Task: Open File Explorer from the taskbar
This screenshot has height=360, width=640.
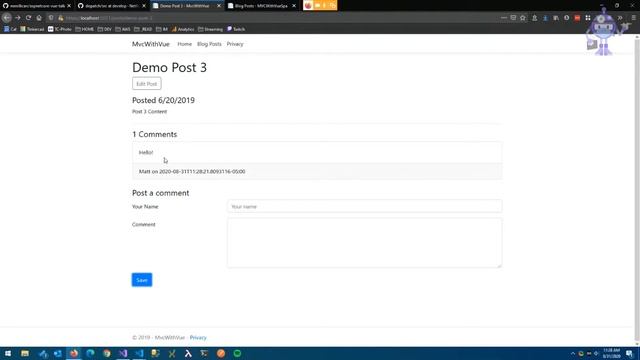Action: [25, 353]
